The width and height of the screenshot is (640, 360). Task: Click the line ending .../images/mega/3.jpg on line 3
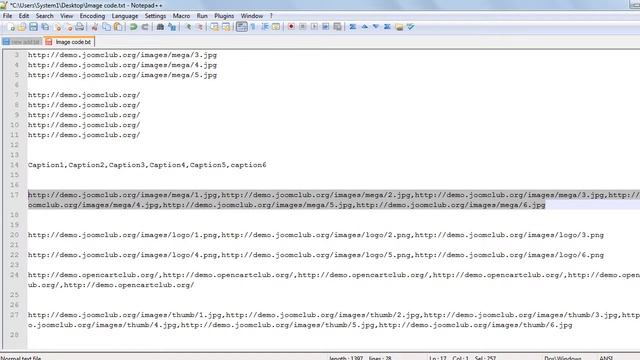(x=122, y=55)
